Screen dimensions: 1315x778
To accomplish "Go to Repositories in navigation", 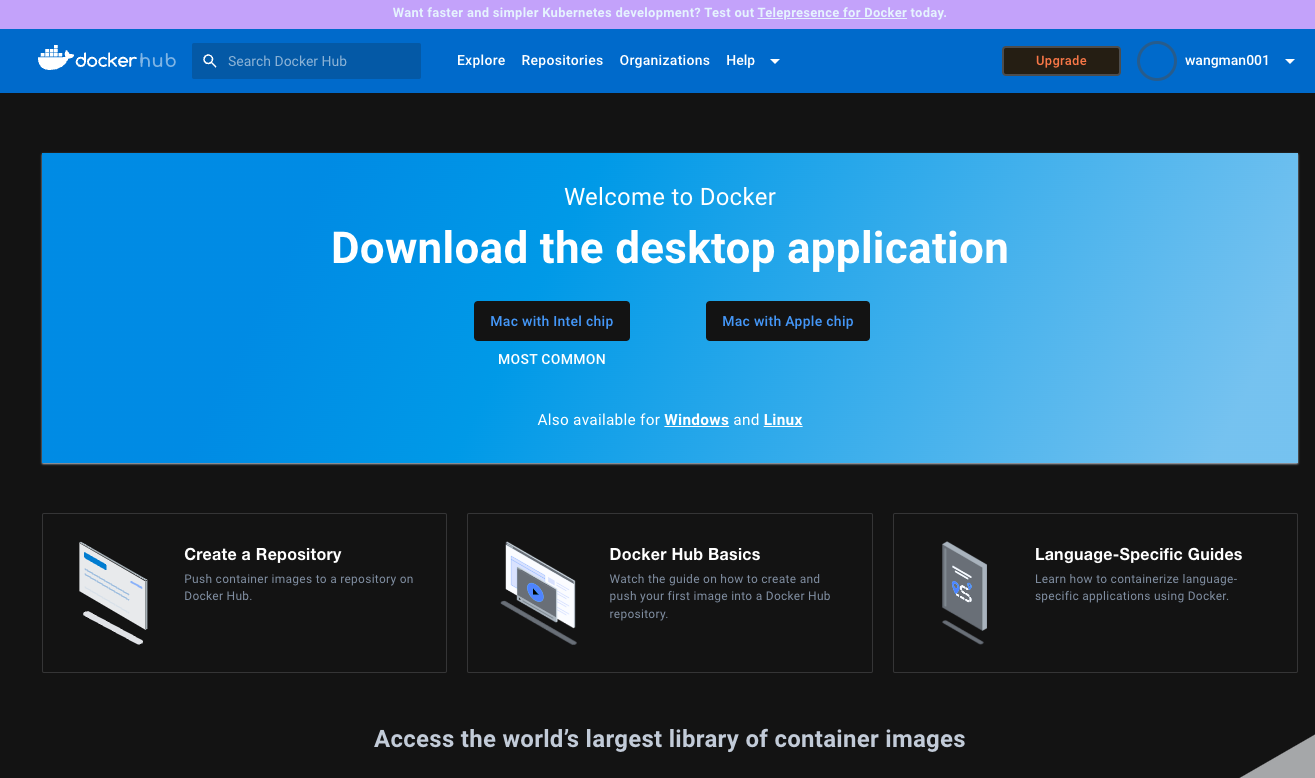I will (x=562, y=61).
